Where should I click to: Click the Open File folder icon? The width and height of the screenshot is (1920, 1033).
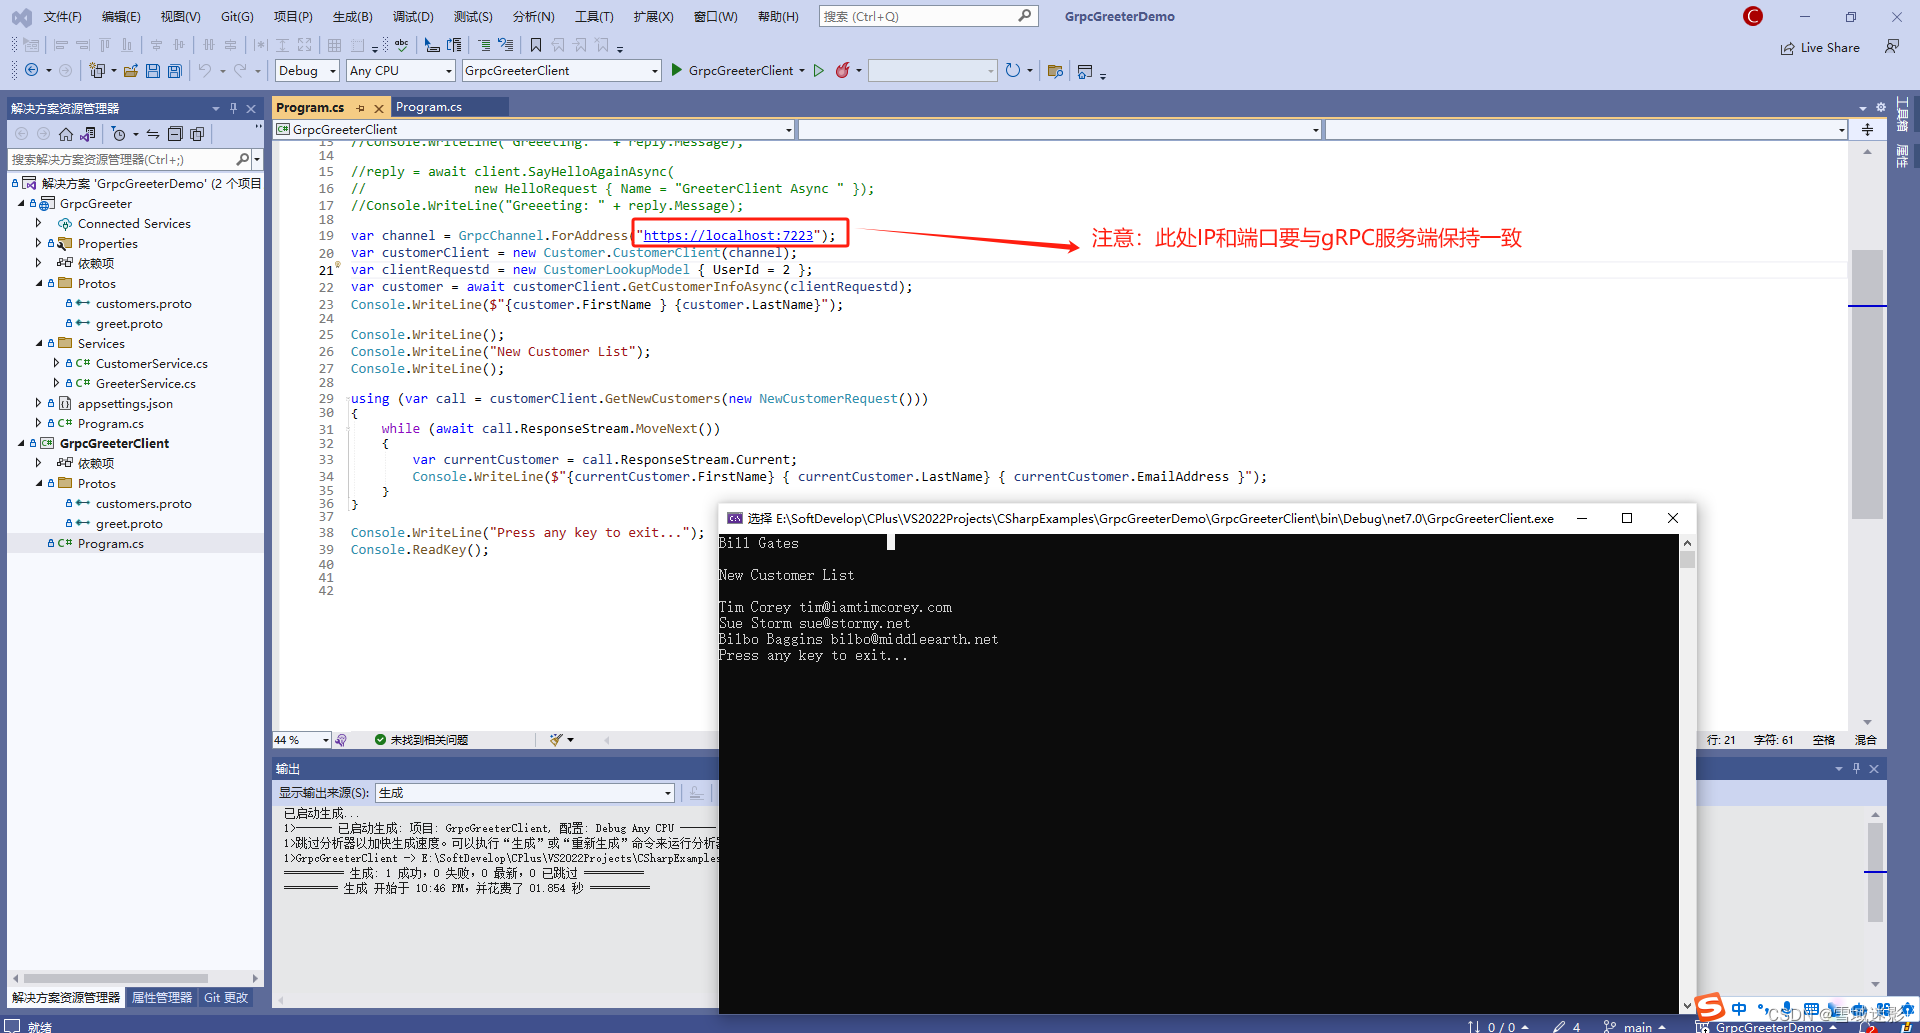(131, 70)
